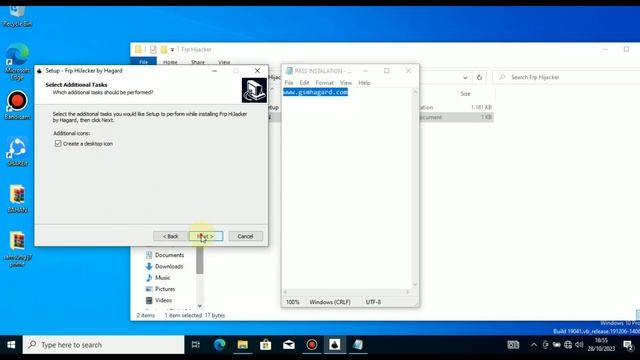Open the bottom WinRAR archive on desktop
This screenshot has height=360, width=640.
17,249
